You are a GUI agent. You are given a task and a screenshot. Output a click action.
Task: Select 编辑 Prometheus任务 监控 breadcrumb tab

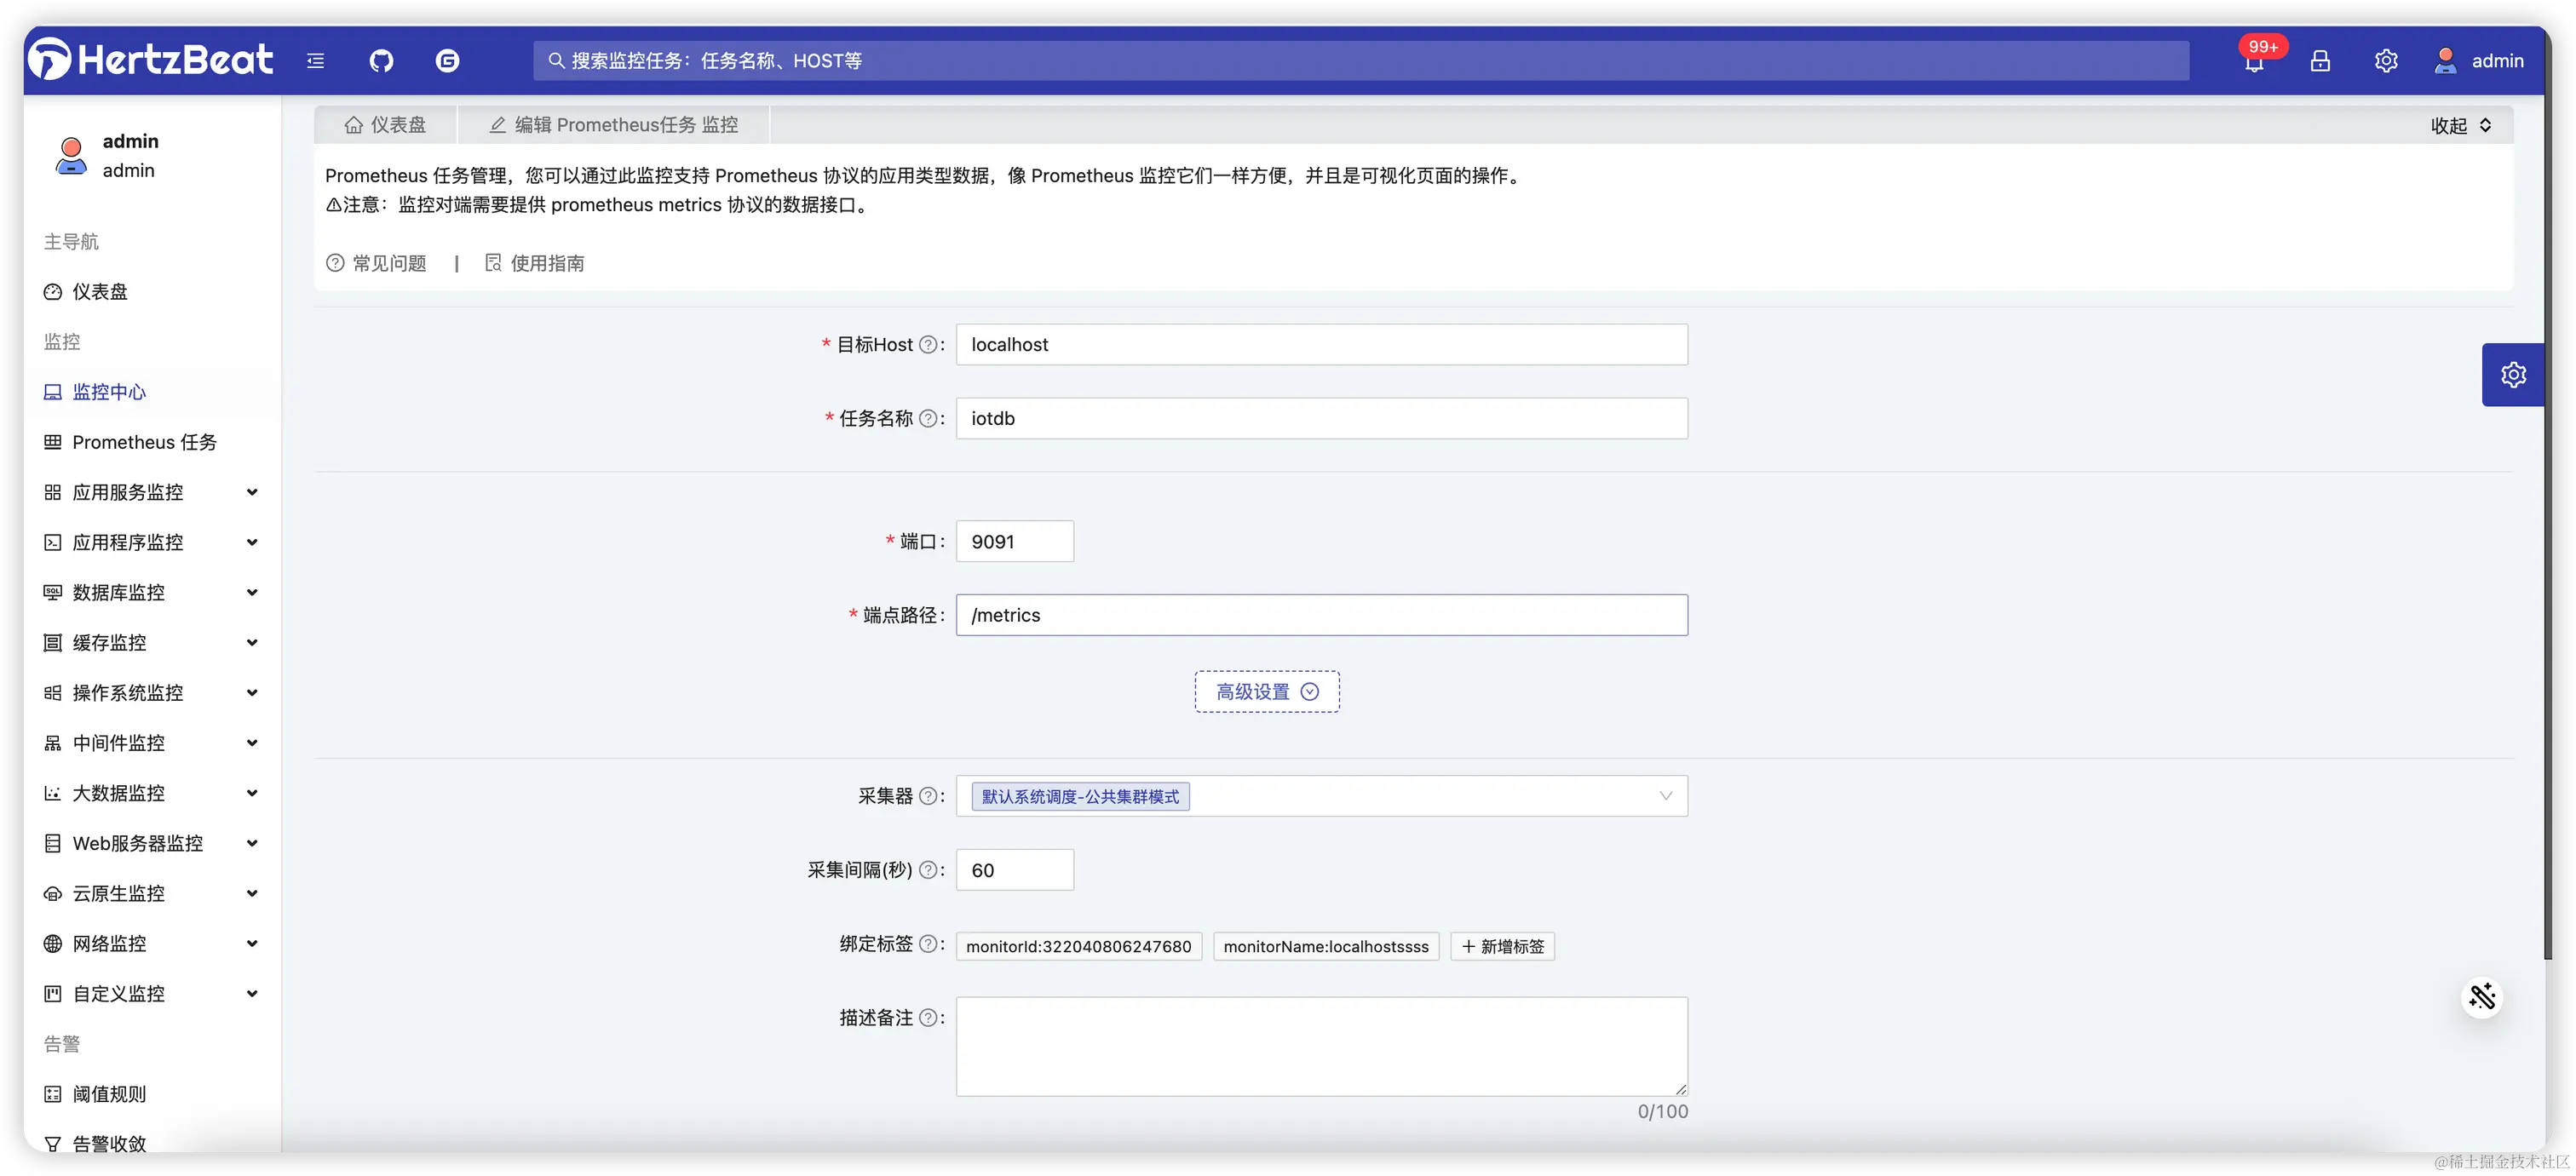tap(614, 125)
